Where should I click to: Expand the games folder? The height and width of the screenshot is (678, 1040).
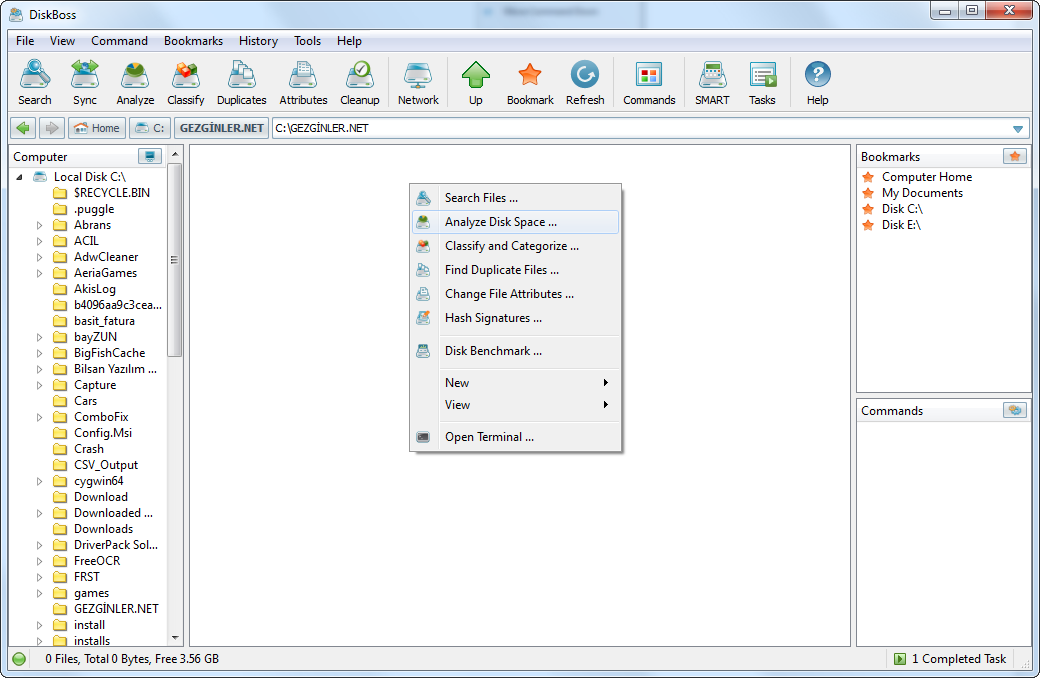point(39,594)
